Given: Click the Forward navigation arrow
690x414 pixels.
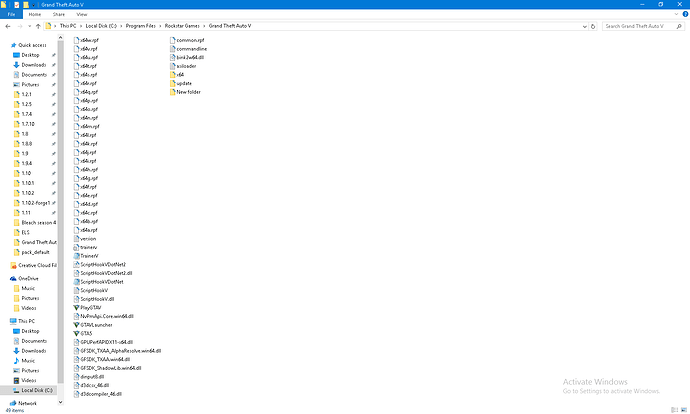Looking at the screenshot, I should point(19,26).
